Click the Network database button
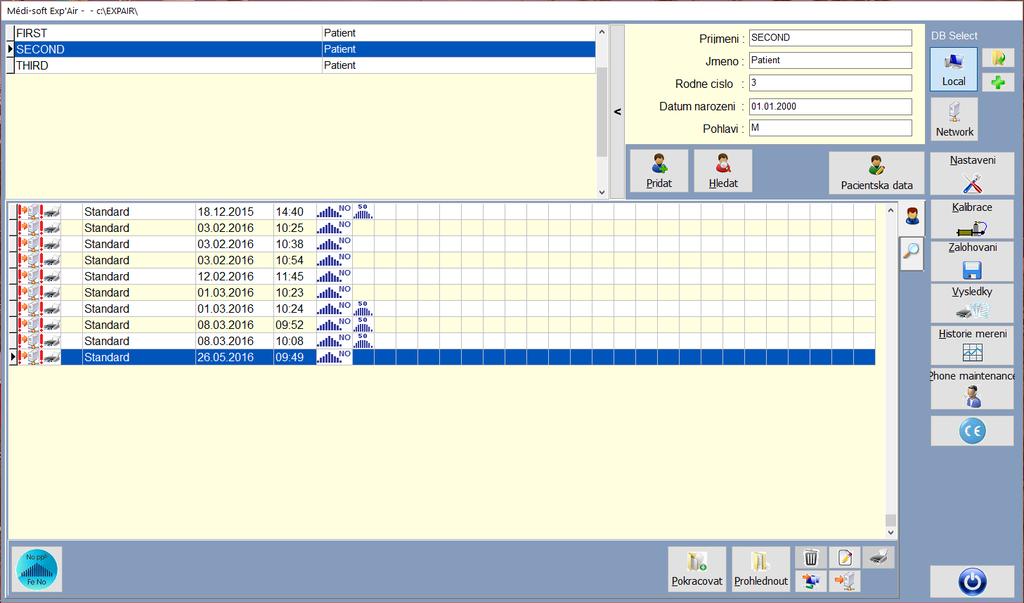The image size is (1024, 603). (x=954, y=119)
